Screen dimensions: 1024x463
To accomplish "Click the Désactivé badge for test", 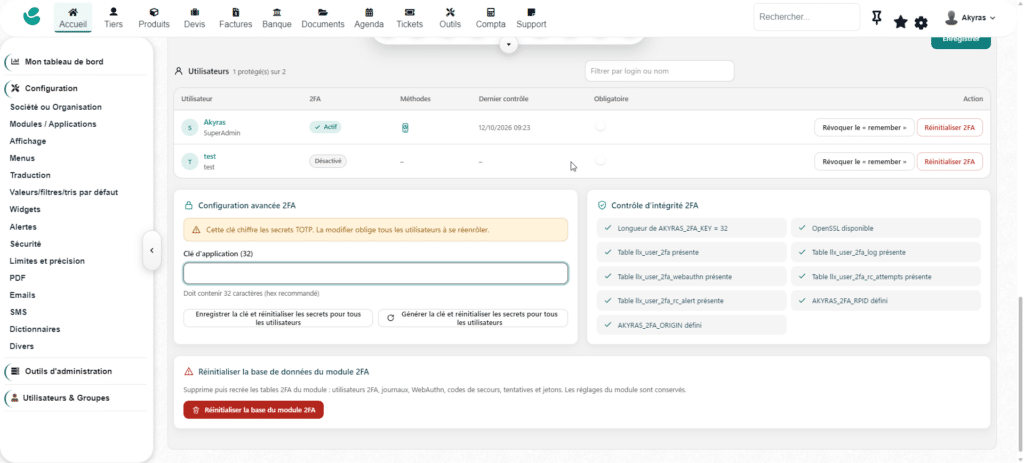I will point(328,161).
